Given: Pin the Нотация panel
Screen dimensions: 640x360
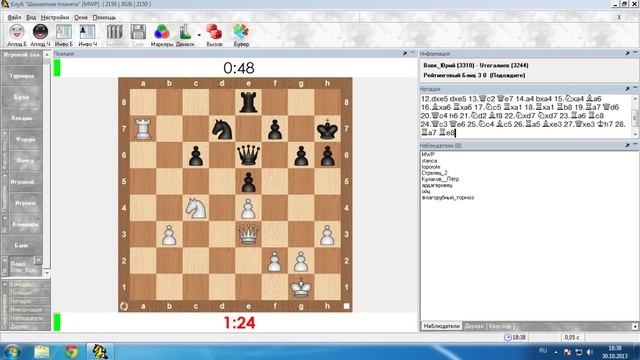Looking at the screenshot, I should (627, 89).
